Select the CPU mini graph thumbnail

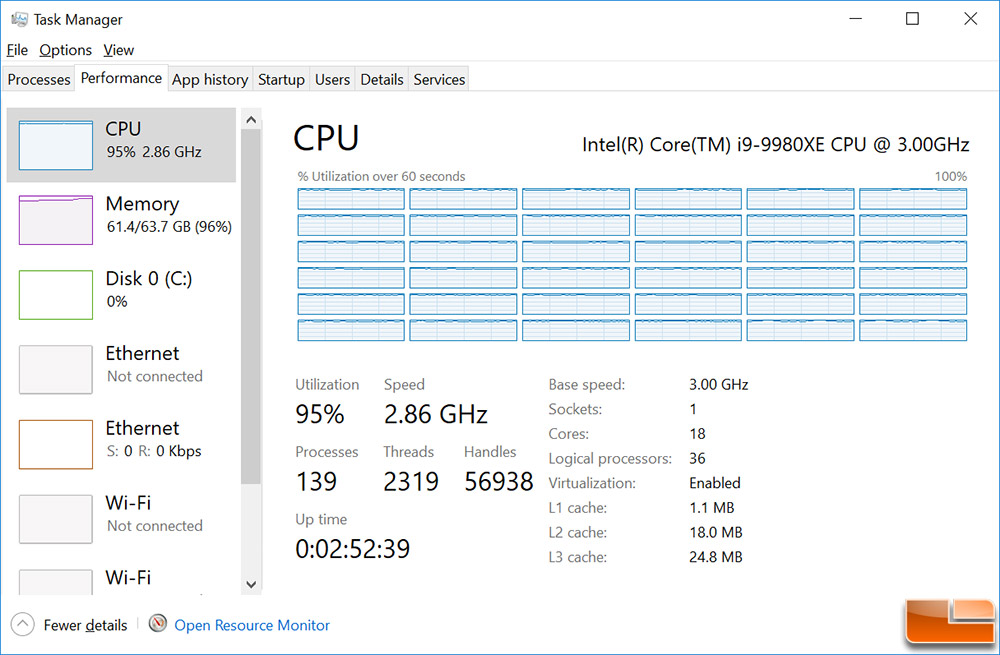pos(56,145)
